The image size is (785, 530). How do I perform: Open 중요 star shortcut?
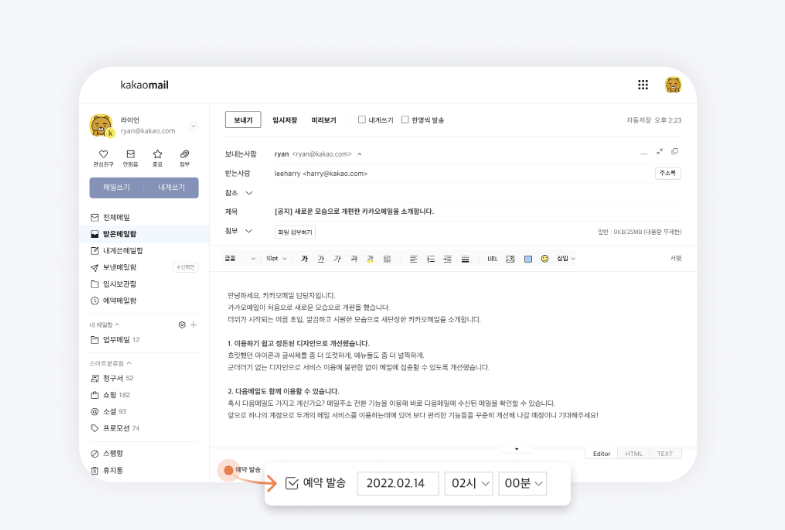click(158, 158)
